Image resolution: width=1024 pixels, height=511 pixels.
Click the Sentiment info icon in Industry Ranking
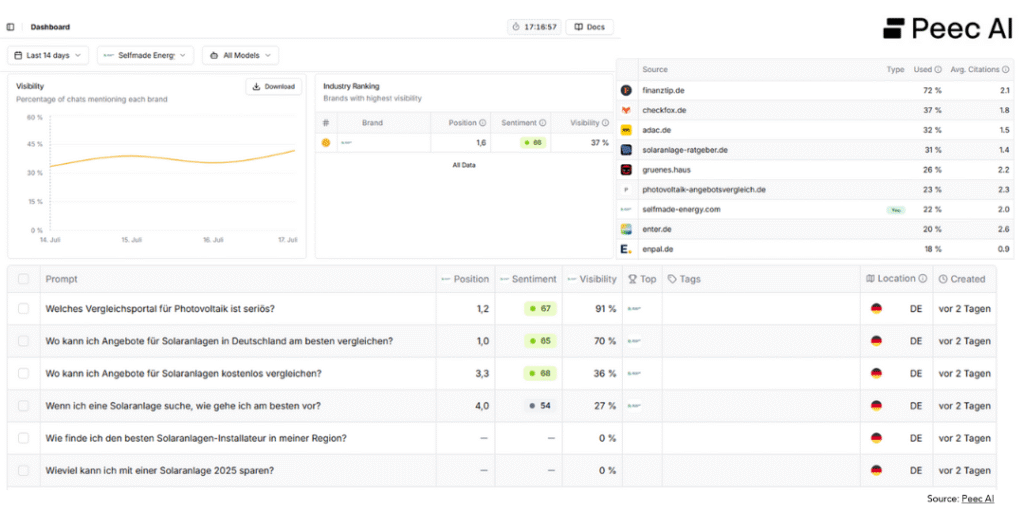tap(543, 123)
